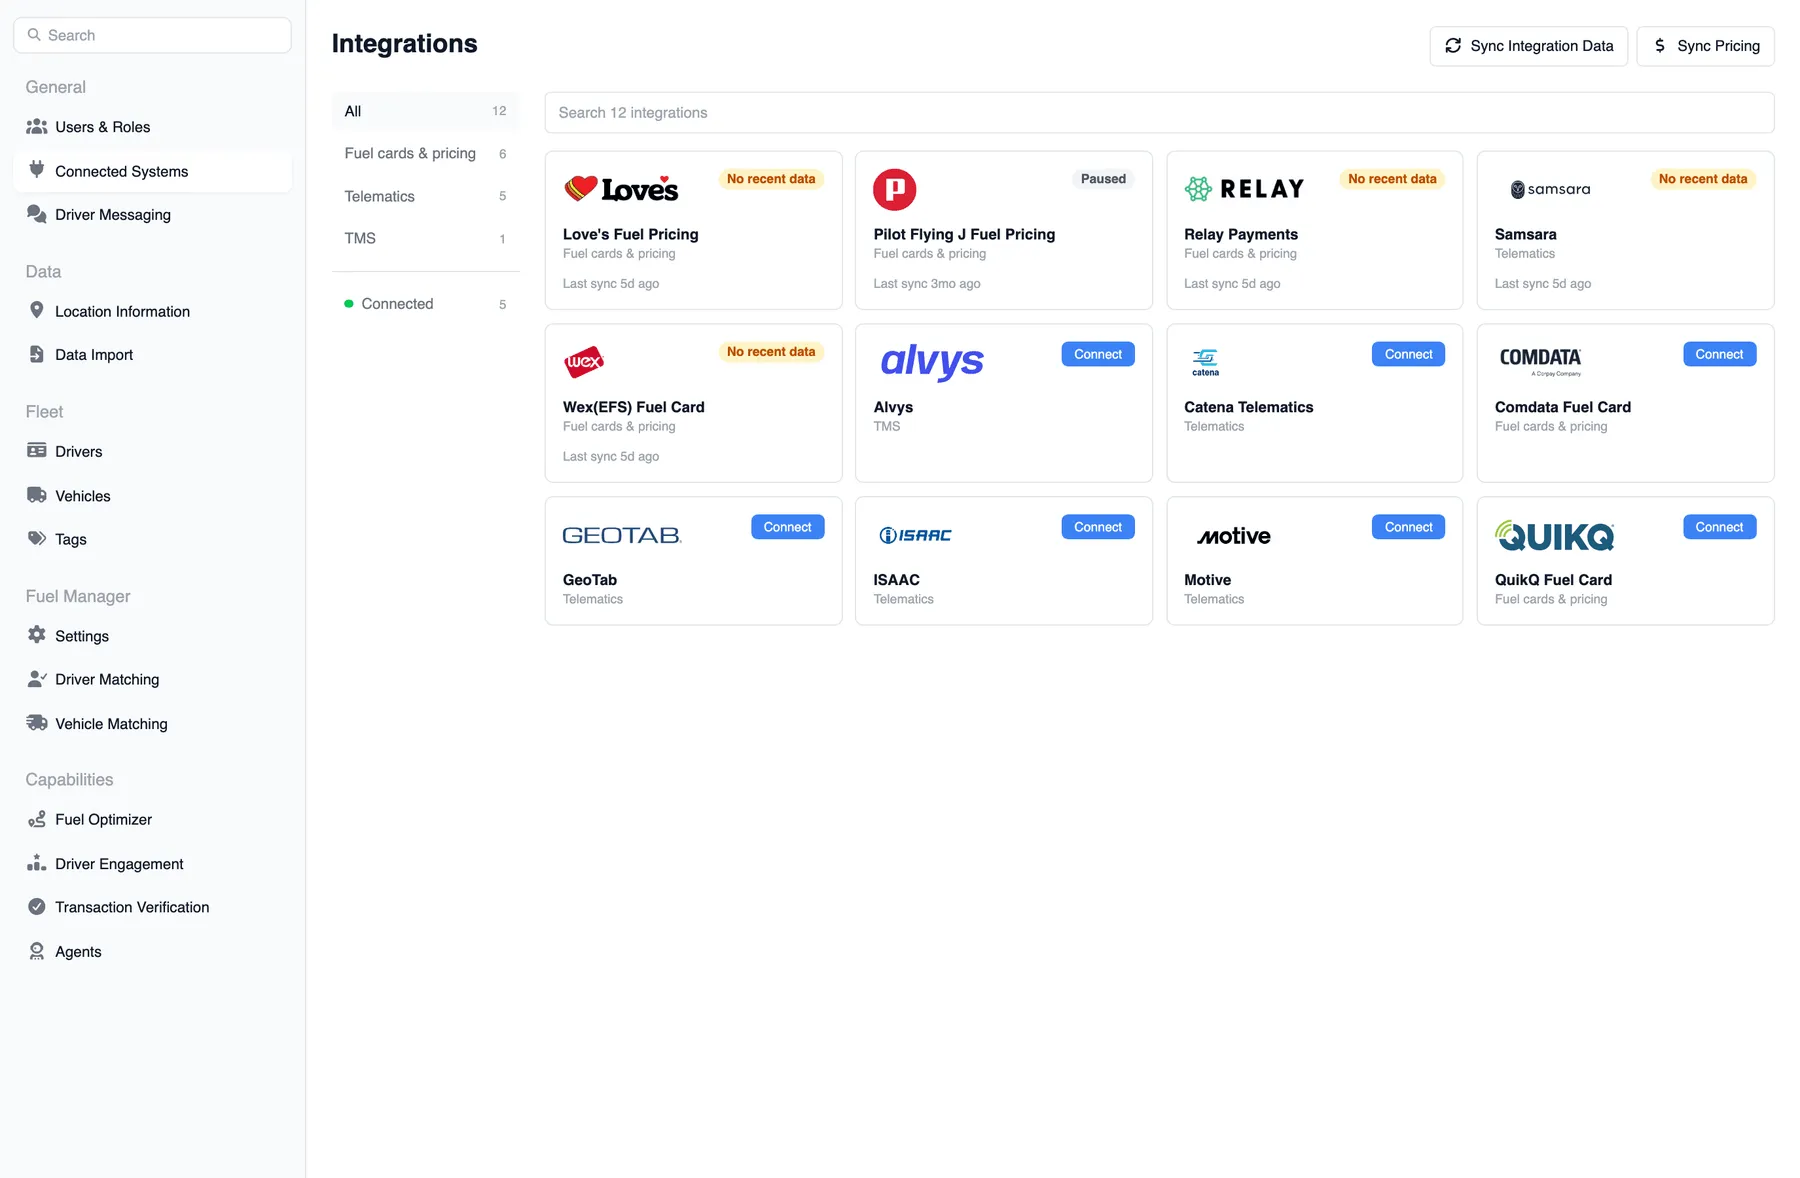Filter integrations by Telematics
1800x1178 pixels.
tap(425, 196)
